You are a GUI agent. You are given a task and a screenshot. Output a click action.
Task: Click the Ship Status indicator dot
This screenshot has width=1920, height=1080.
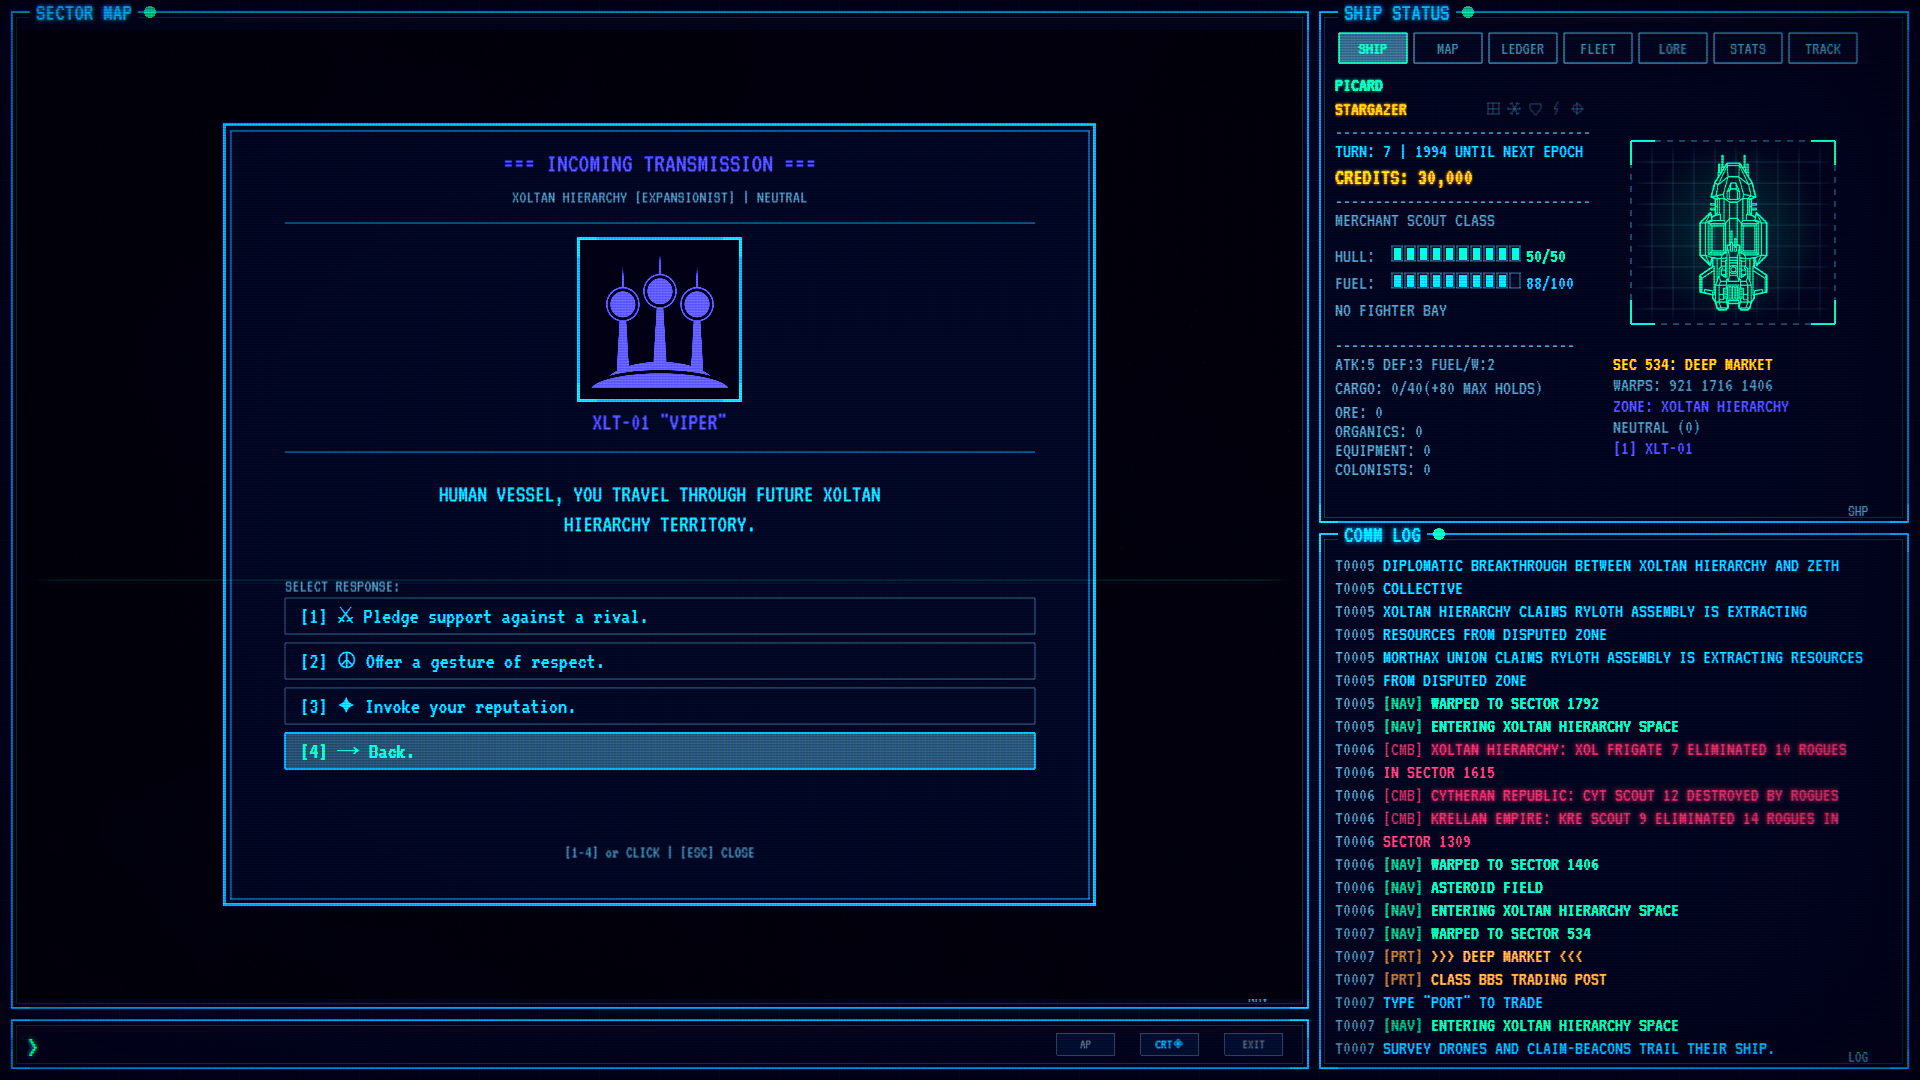[x=1468, y=12]
